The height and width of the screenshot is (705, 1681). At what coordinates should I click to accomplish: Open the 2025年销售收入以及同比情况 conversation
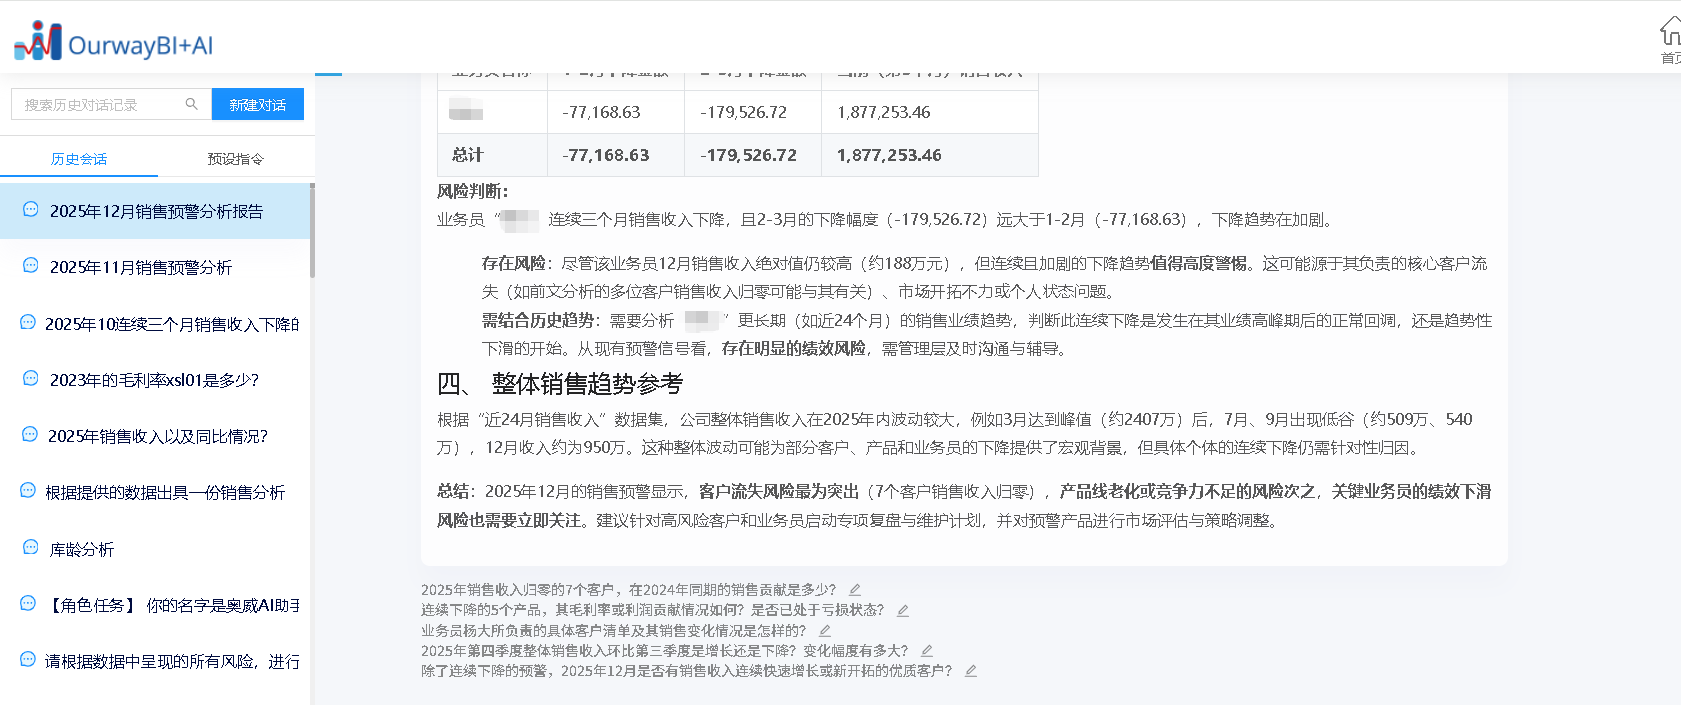(x=158, y=436)
